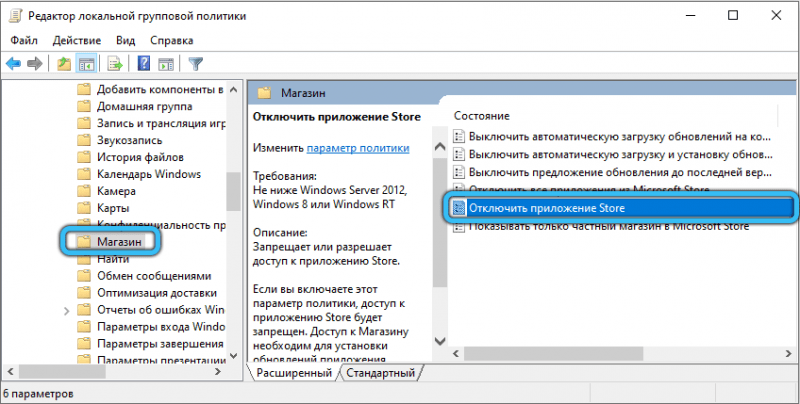The height and width of the screenshot is (404, 800).
Task: Open the Вид menu
Action: pos(126,40)
